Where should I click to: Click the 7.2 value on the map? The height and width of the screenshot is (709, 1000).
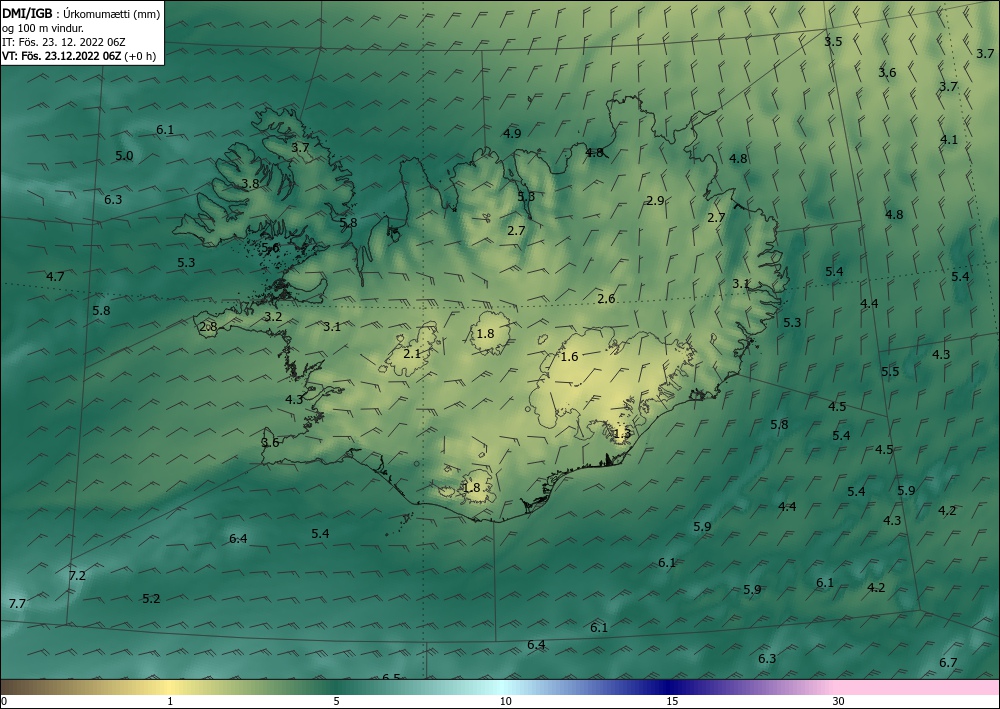[x=77, y=576]
